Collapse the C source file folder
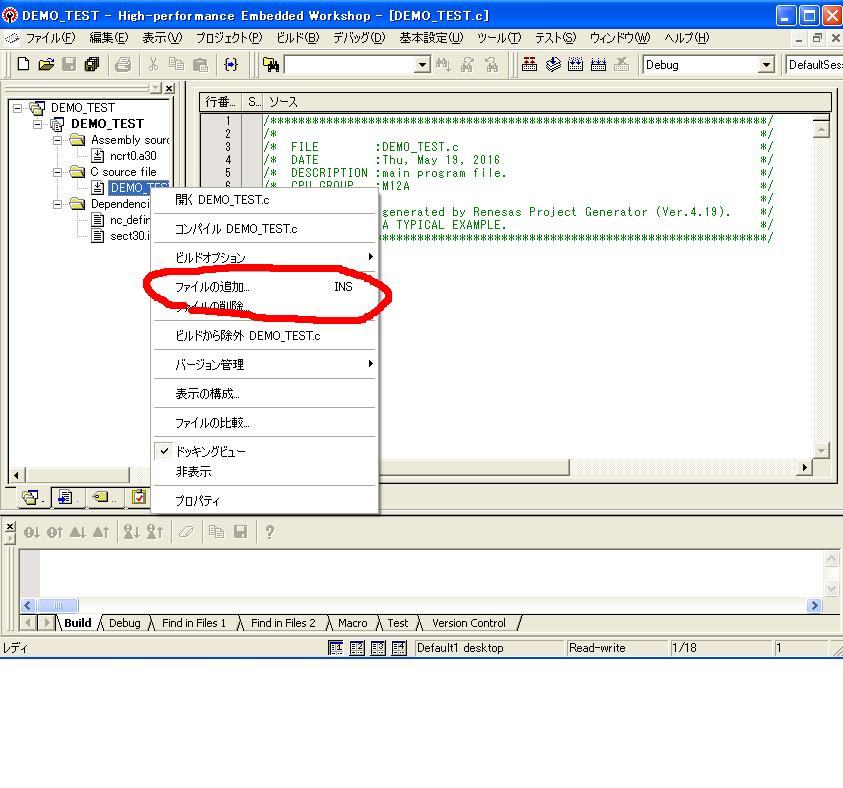Image resolution: width=843 pixels, height=788 pixels. [59, 172]
